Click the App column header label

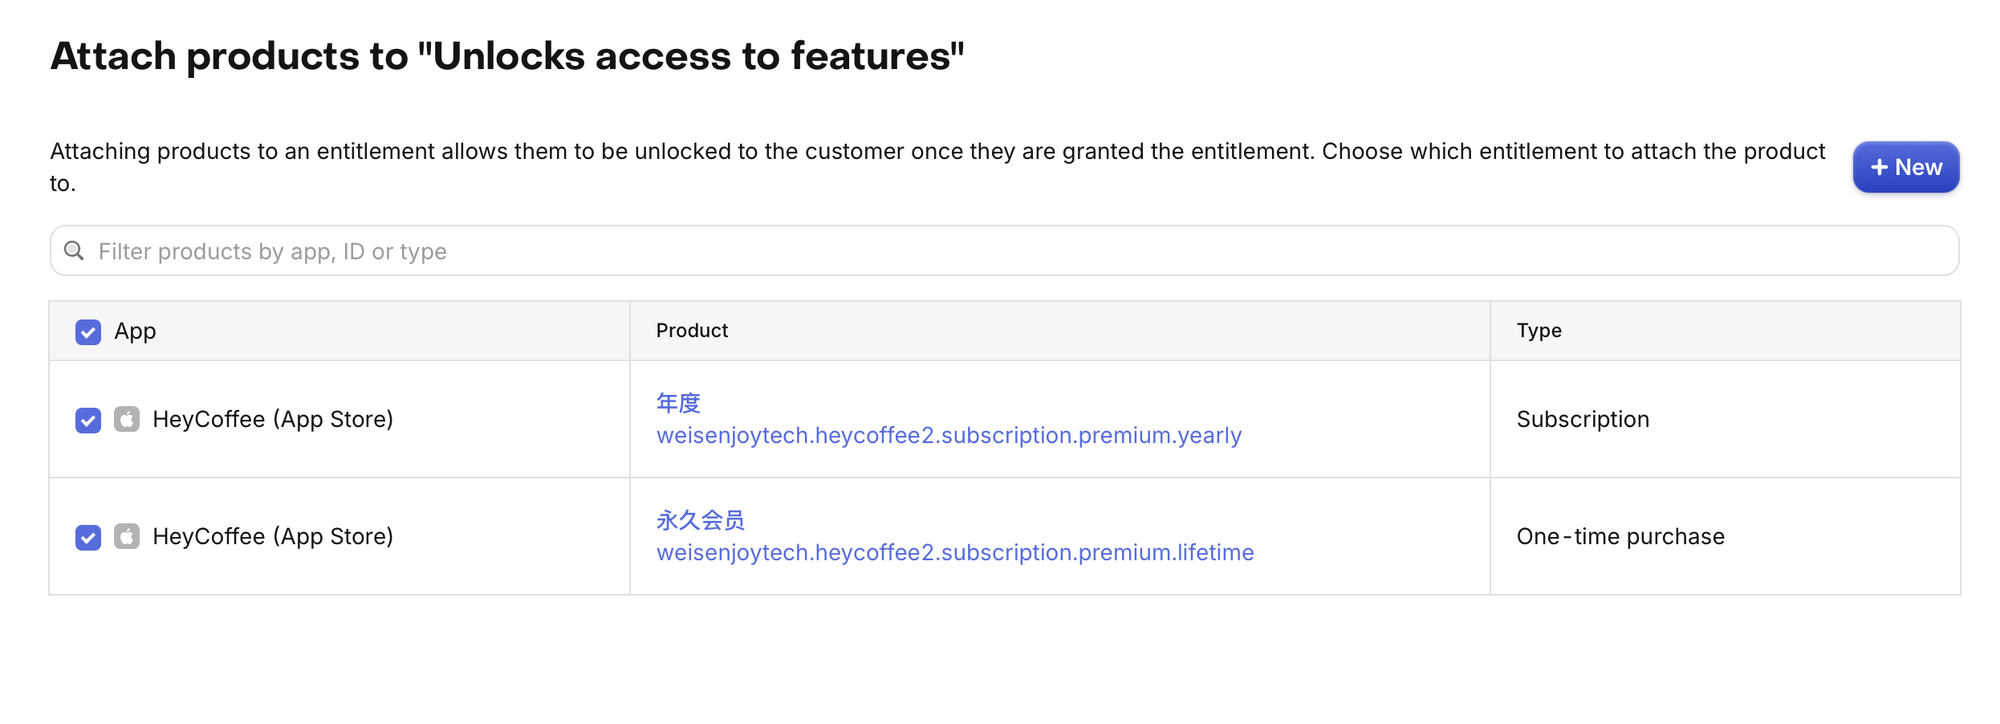pyautogui.click(x=135, y=331)
